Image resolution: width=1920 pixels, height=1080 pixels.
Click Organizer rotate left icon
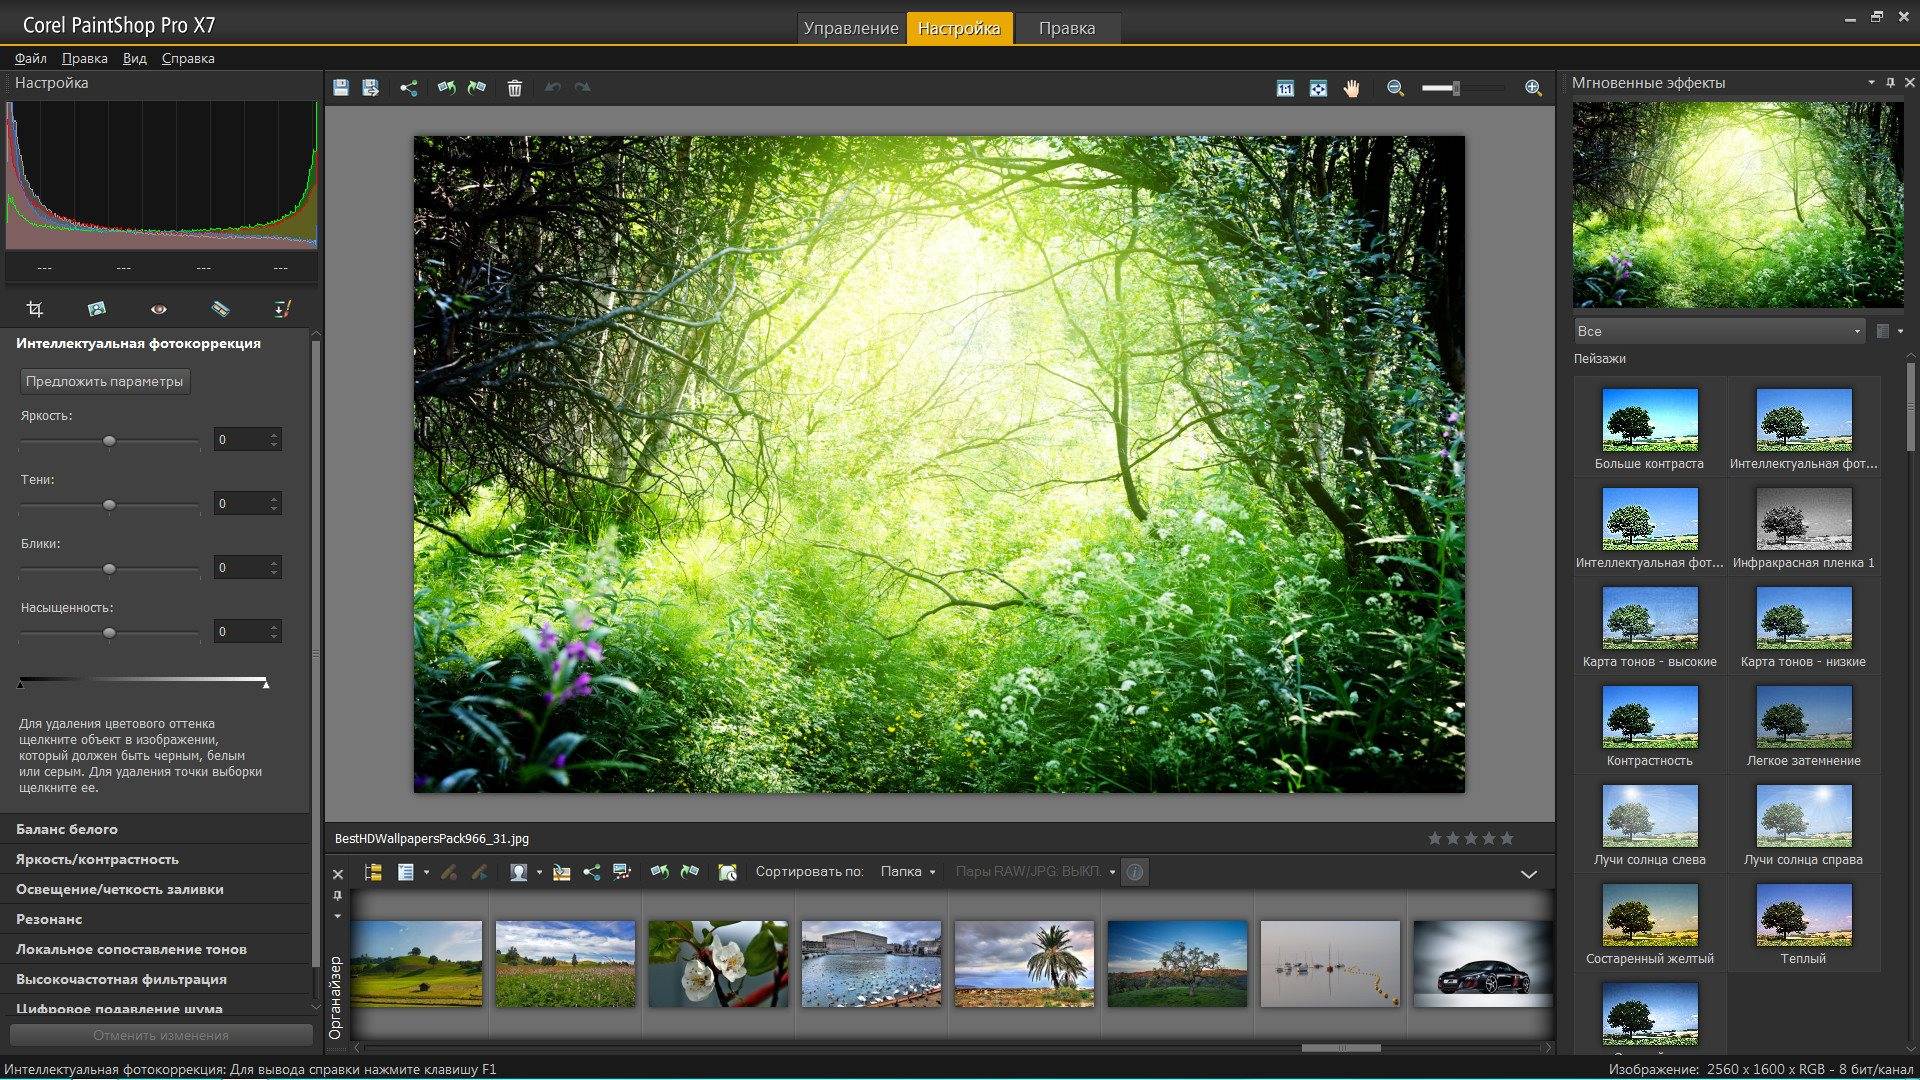660,872
